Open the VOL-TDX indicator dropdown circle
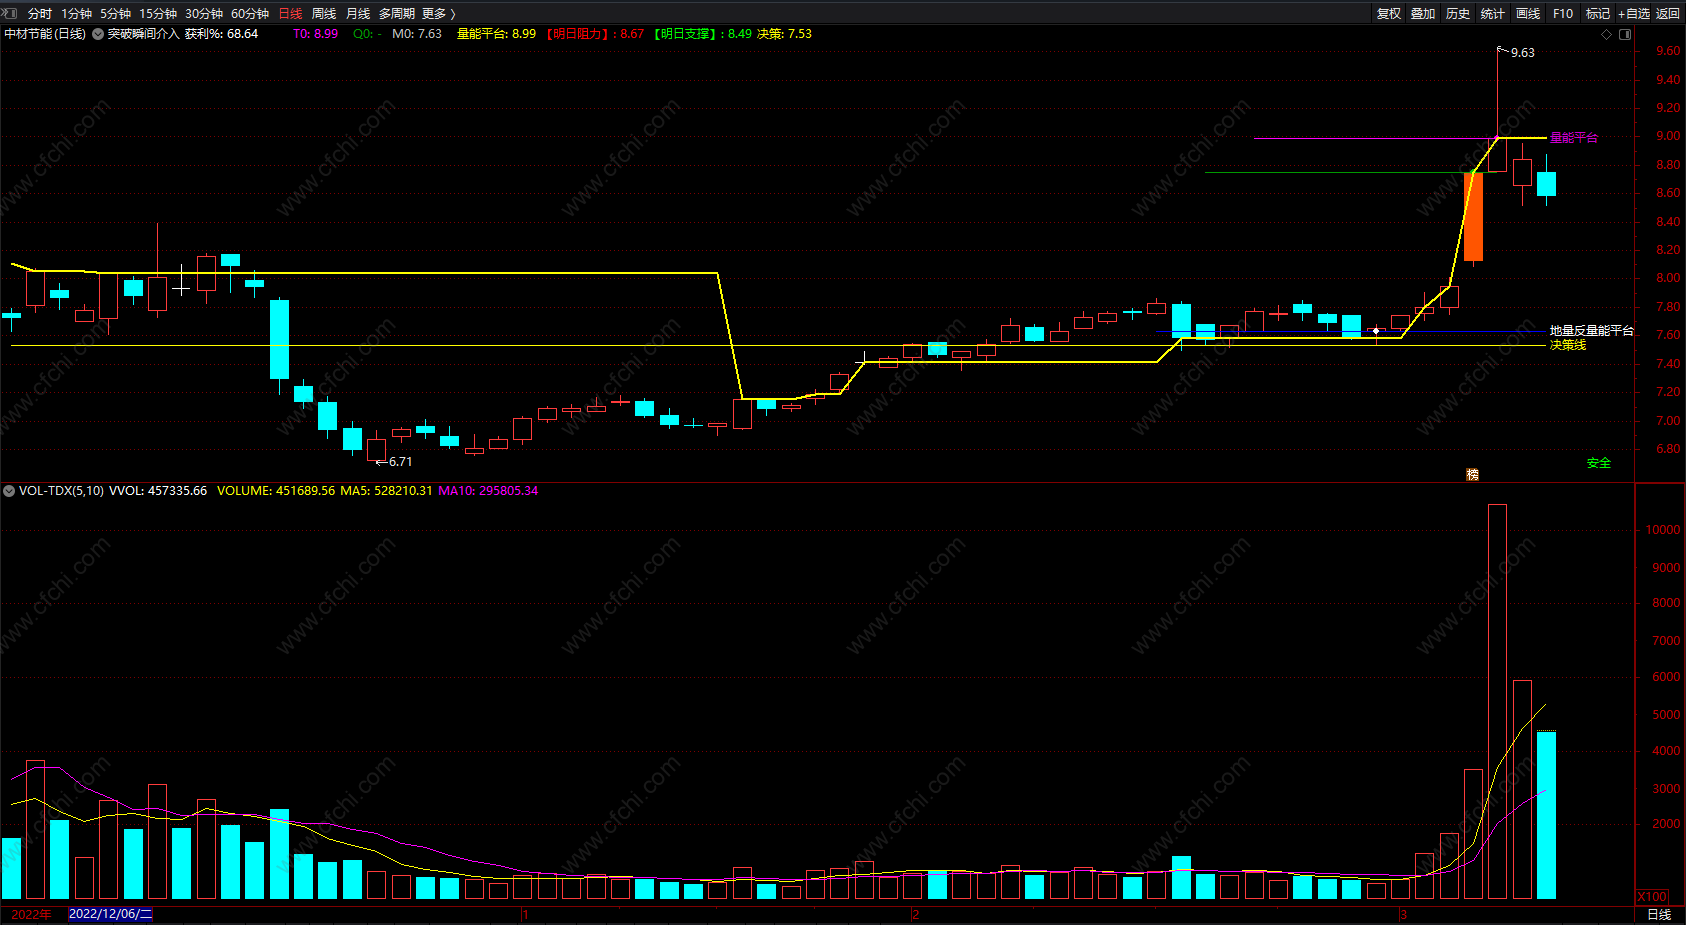The image size is (1686, 925). point(9,491)
